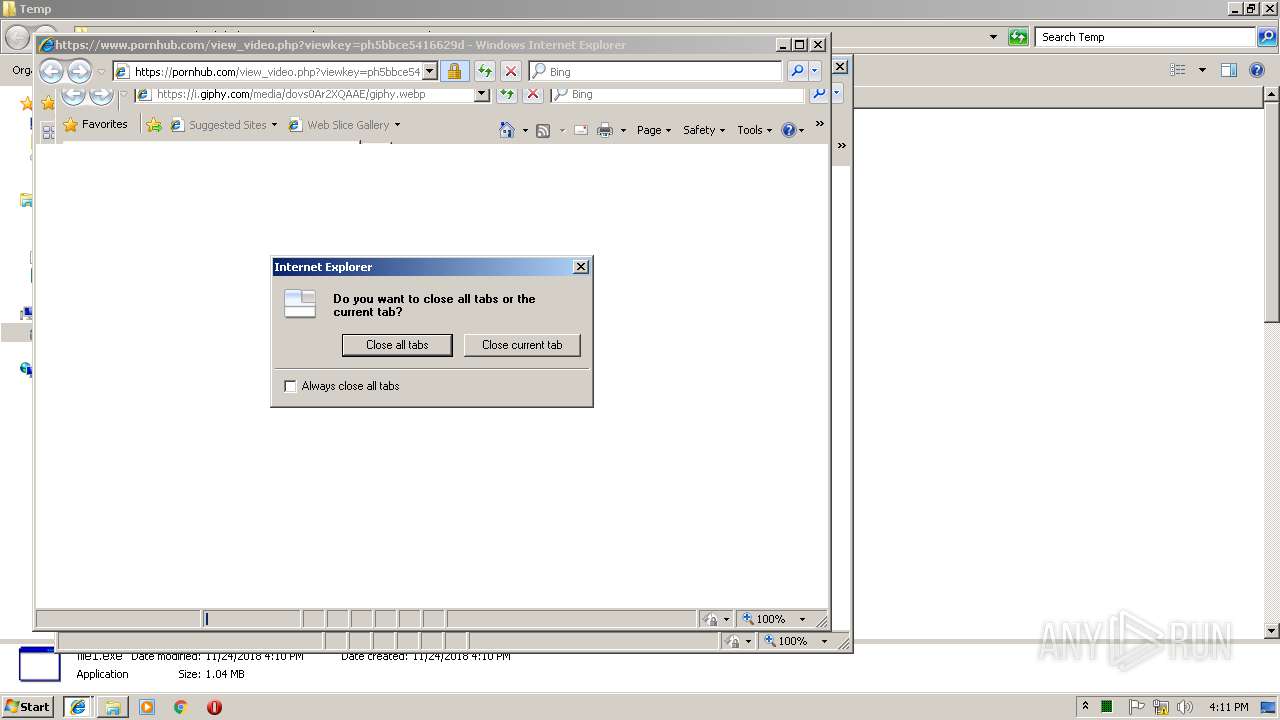Screen dimensions: 1280x720
Task: Expand the front window zoom dropdown arrow
Action: [802, 619]
